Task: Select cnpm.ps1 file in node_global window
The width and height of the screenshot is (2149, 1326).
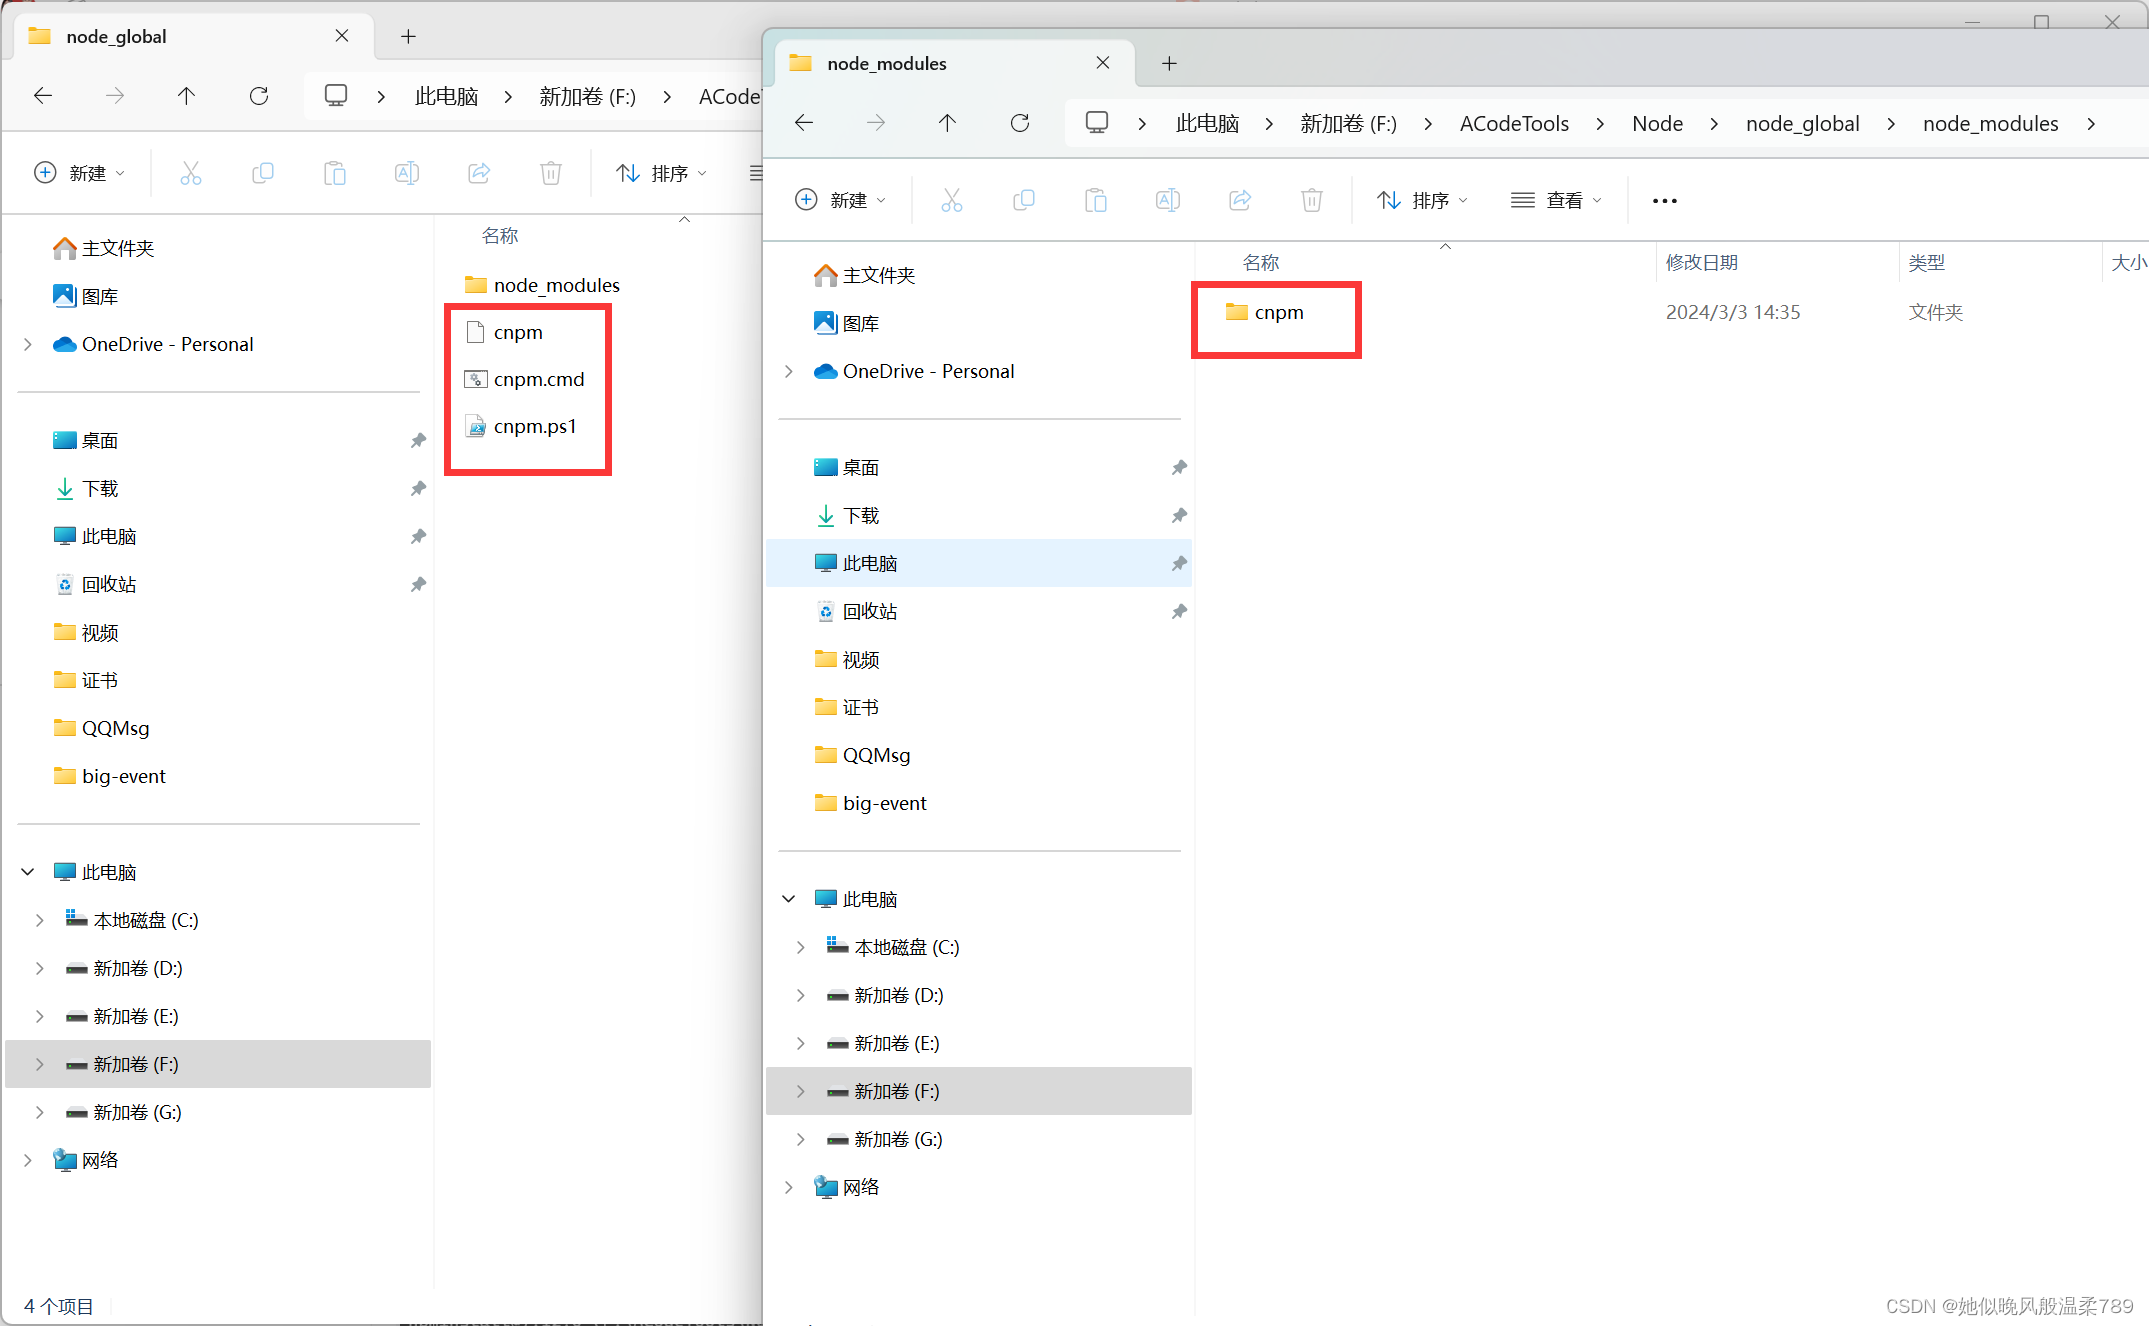Action: (521, 426)
